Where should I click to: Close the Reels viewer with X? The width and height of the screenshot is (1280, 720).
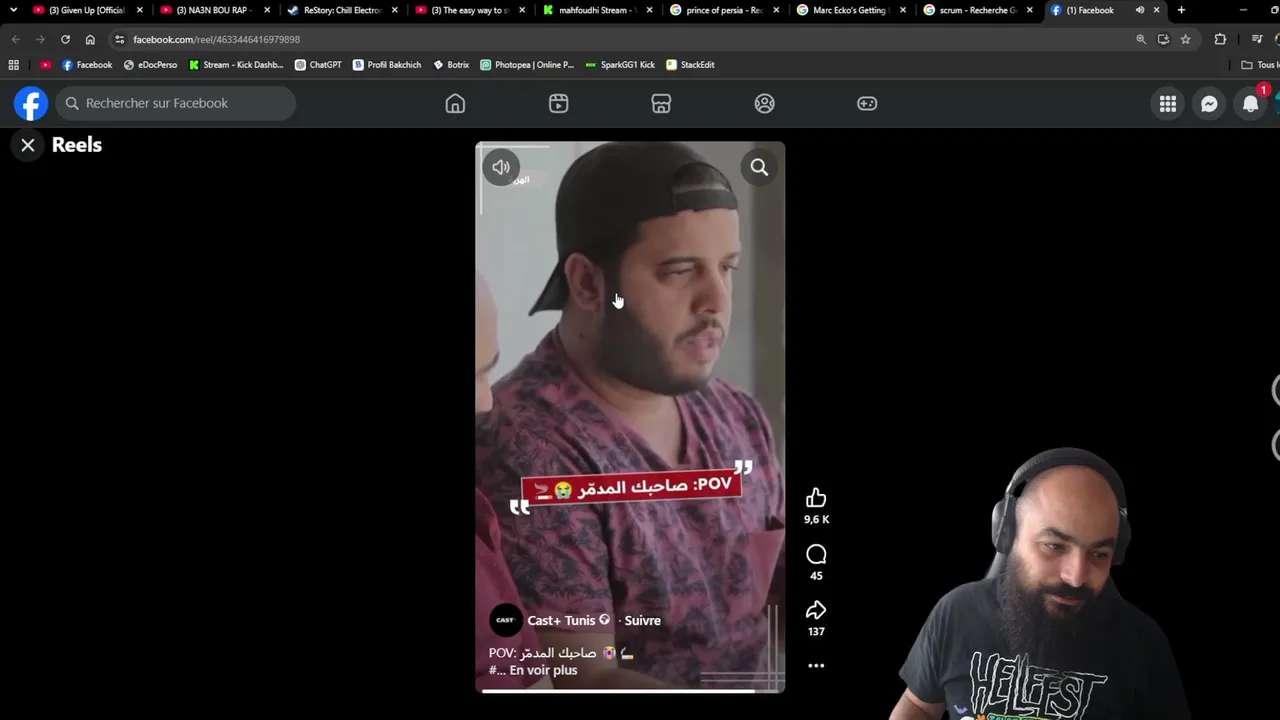28,145
